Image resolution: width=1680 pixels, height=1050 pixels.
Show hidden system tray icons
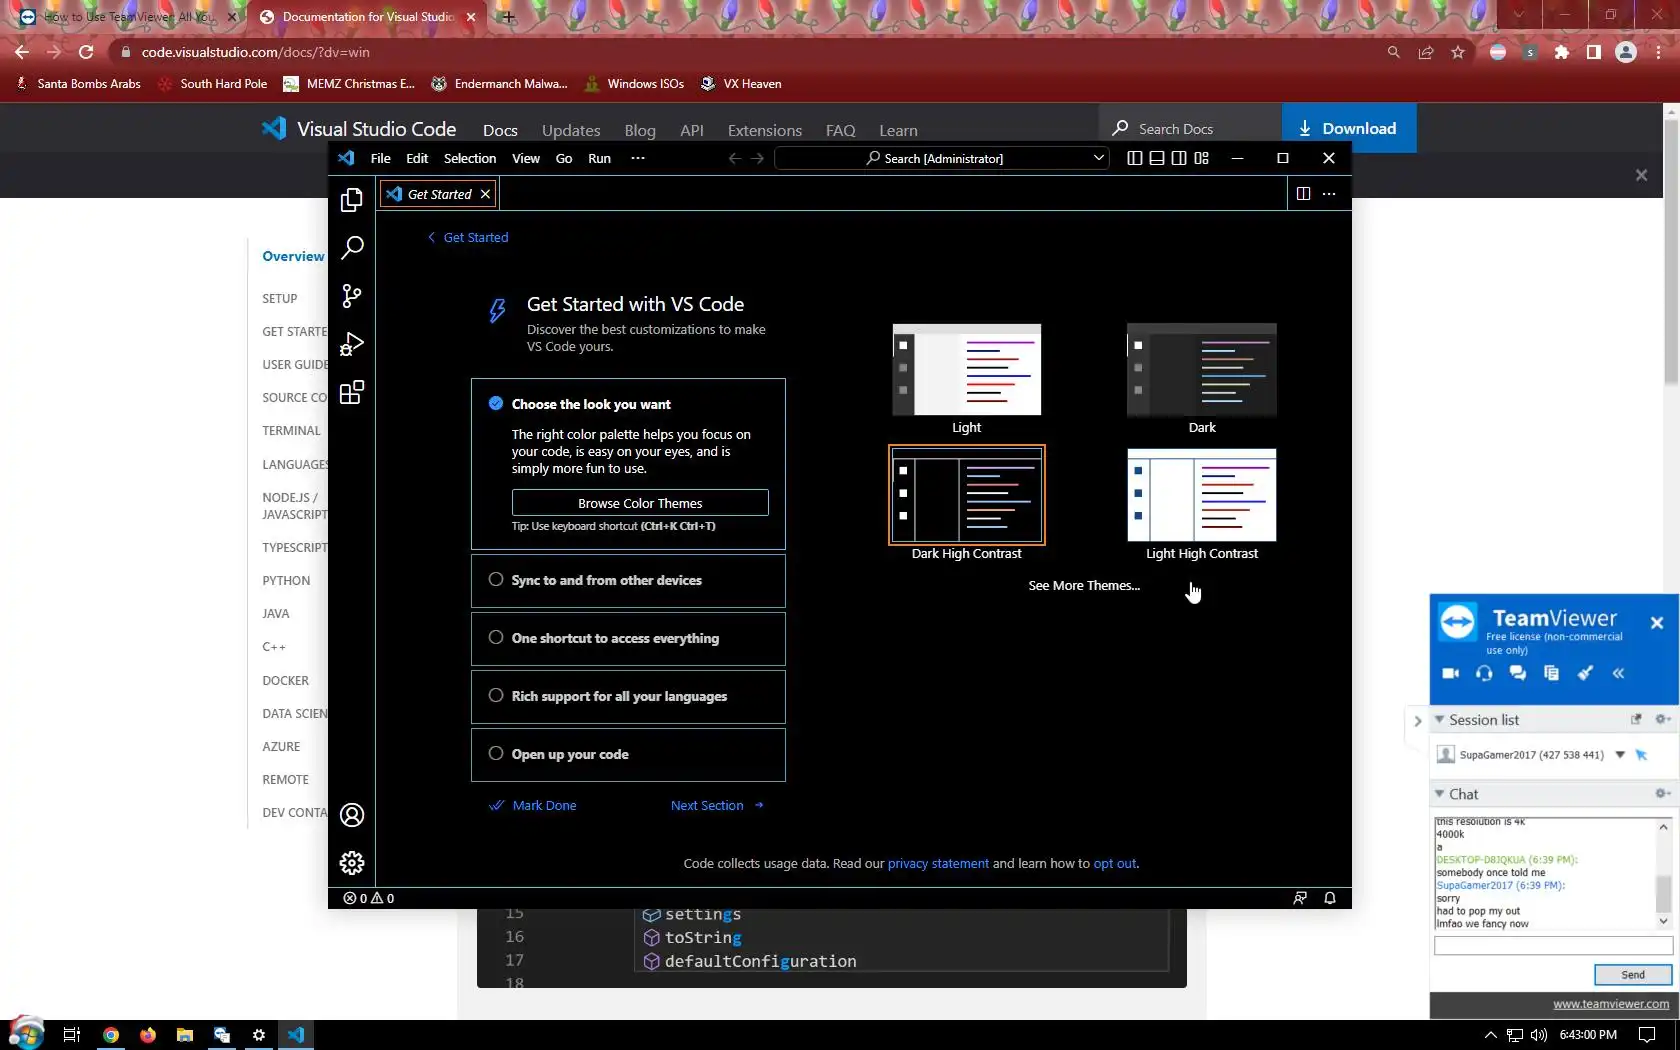click(1490, 1035)
